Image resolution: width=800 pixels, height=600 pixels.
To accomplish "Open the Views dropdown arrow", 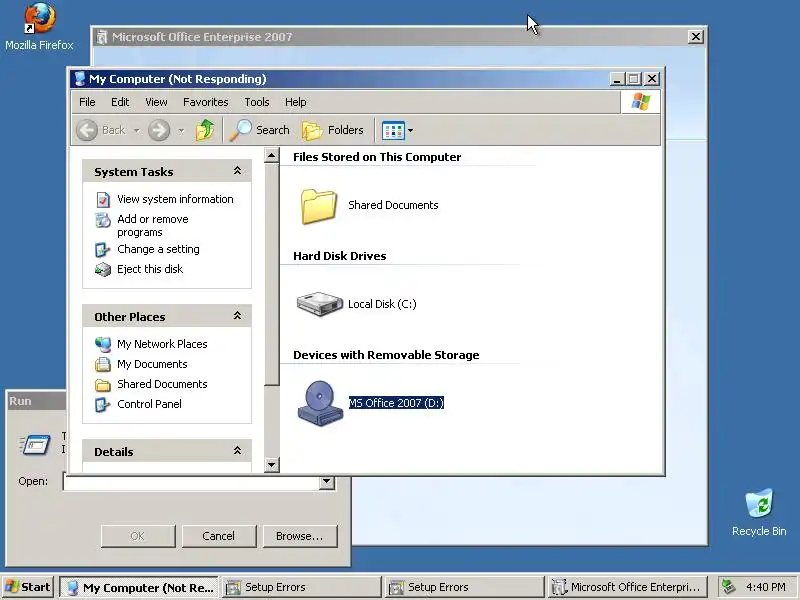I will [410, 131].
